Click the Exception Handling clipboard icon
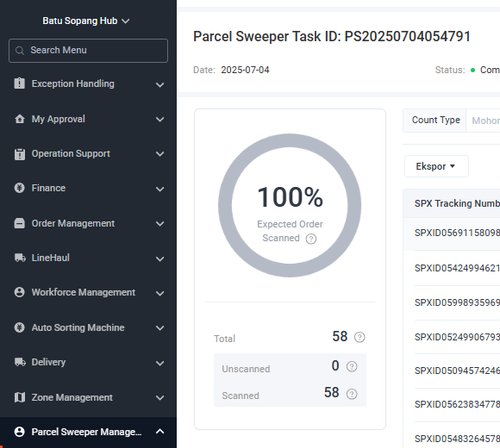500x448 pixels. tap(19, 83)
